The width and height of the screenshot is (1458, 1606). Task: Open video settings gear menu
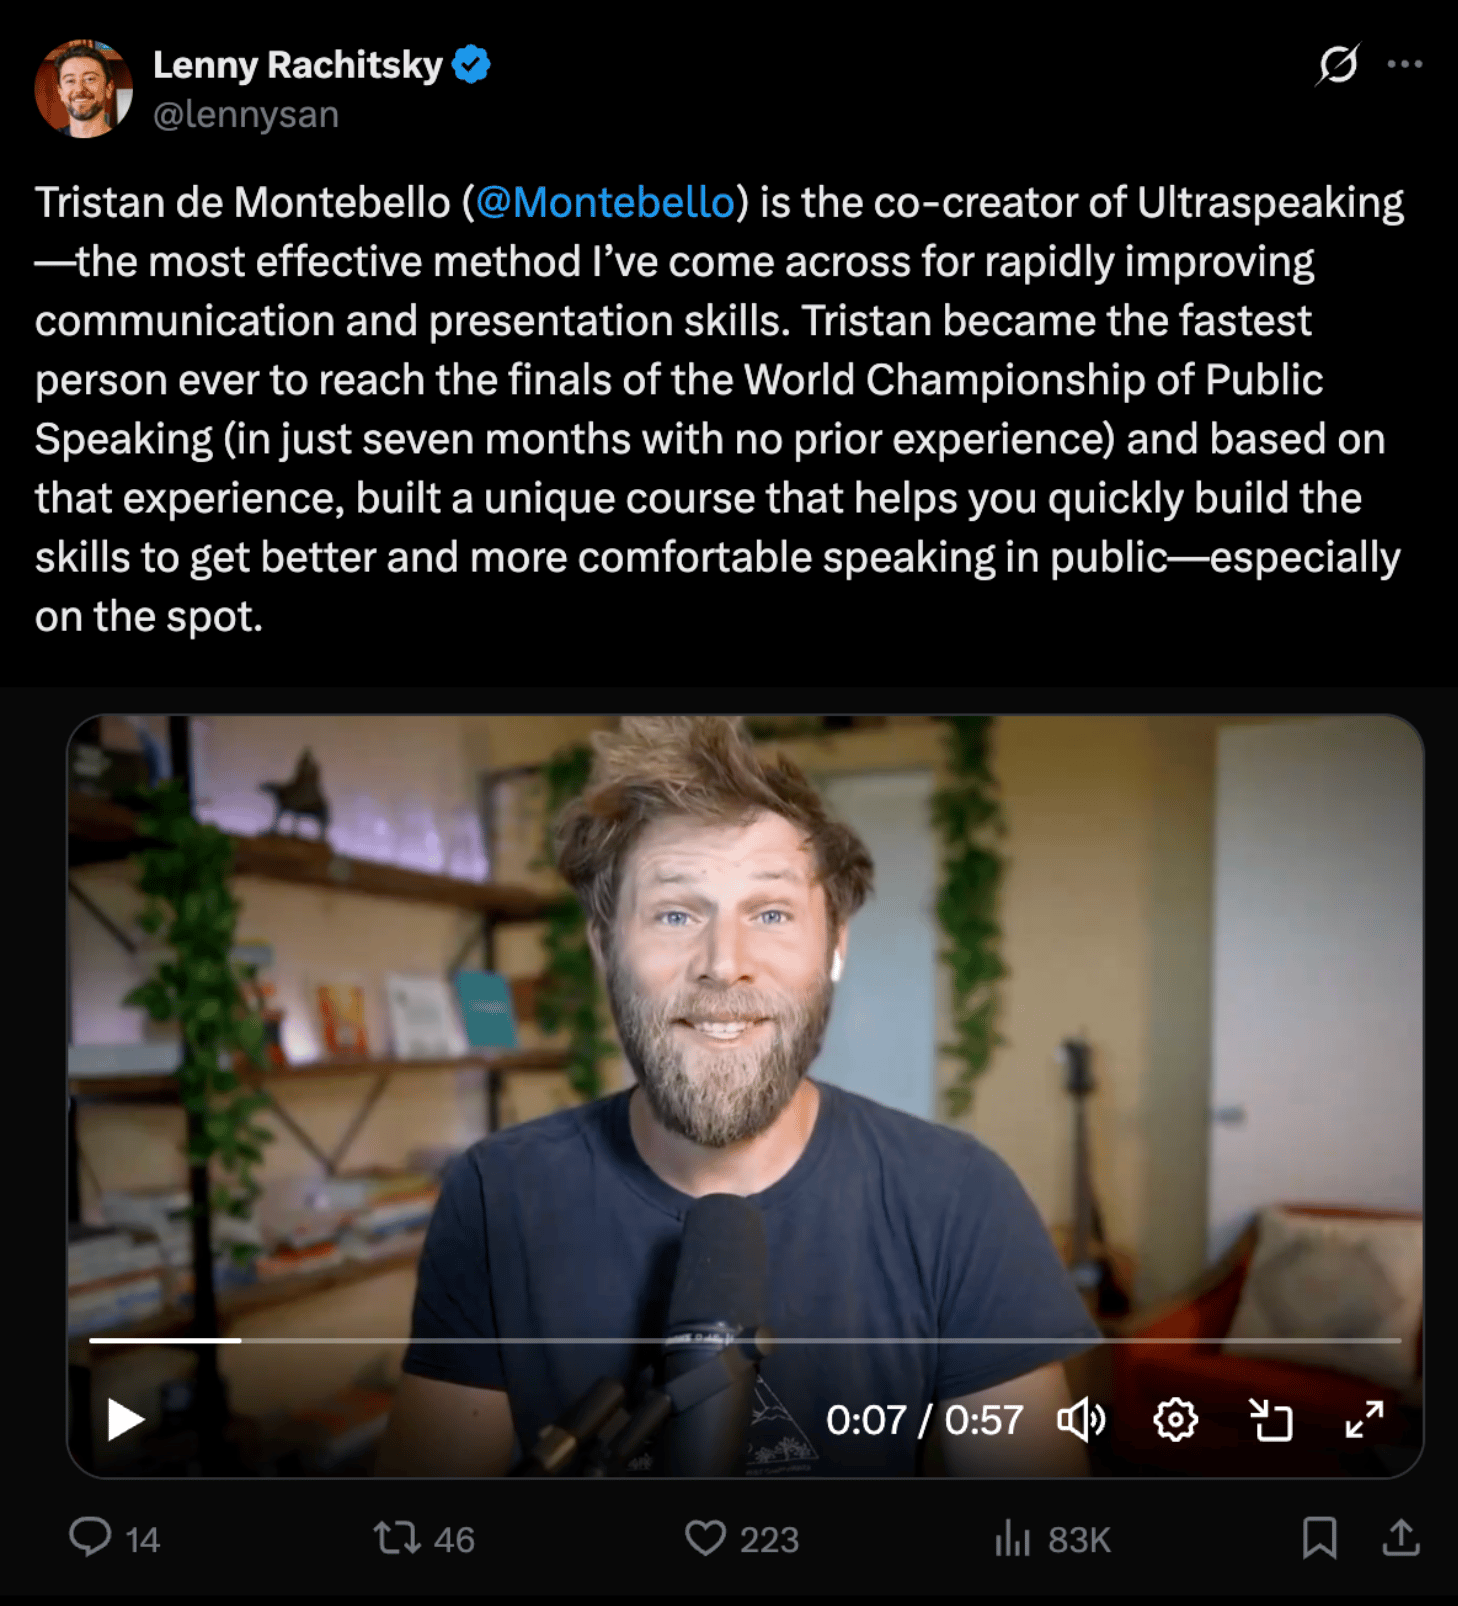click(x=1175, y=1419)
